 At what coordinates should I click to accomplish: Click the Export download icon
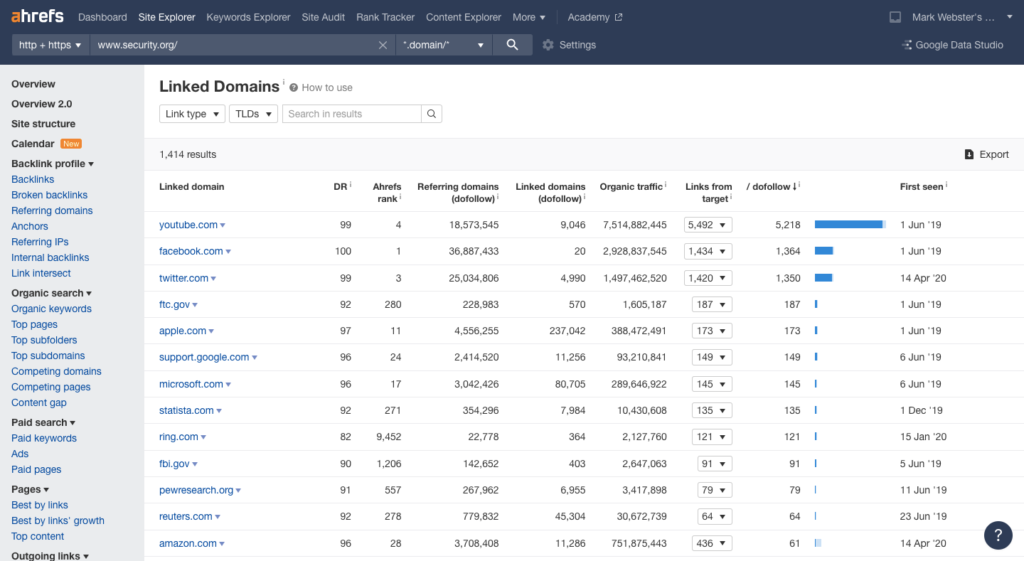pyautogui.click(x=969, y=155)
